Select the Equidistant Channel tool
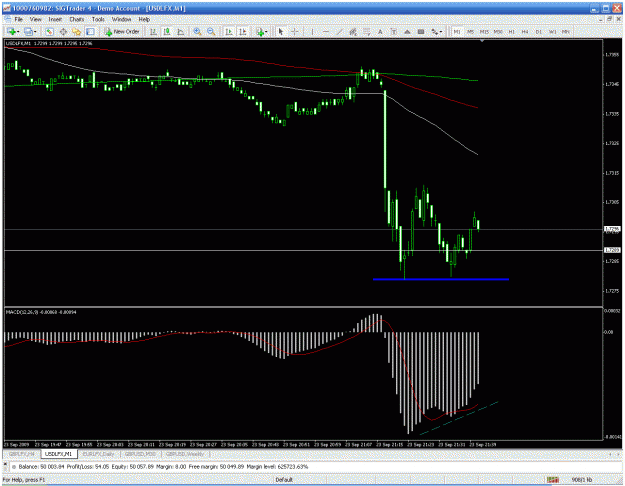Screen dimensions: 625x486 click(x=353, y=31)
